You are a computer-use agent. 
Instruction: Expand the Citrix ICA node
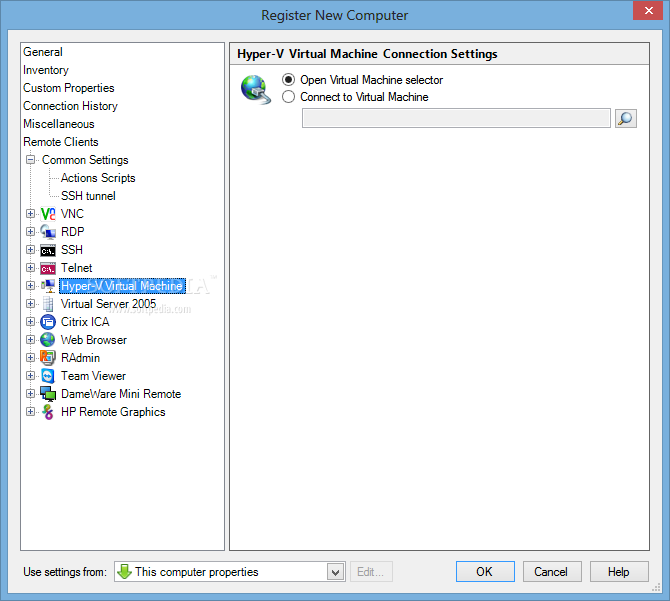pyautogui.click(x=30, y=322)
